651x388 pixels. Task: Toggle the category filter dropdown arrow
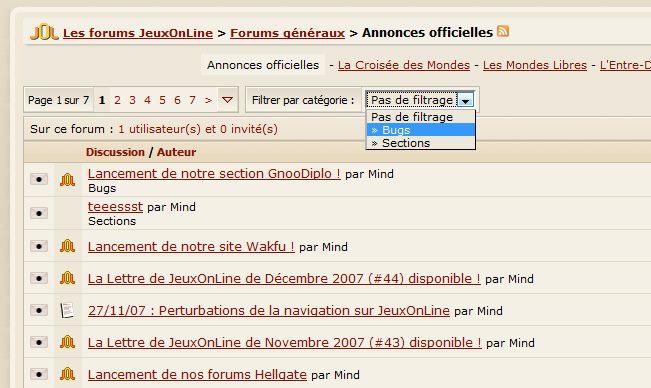(x=465, y=100)
